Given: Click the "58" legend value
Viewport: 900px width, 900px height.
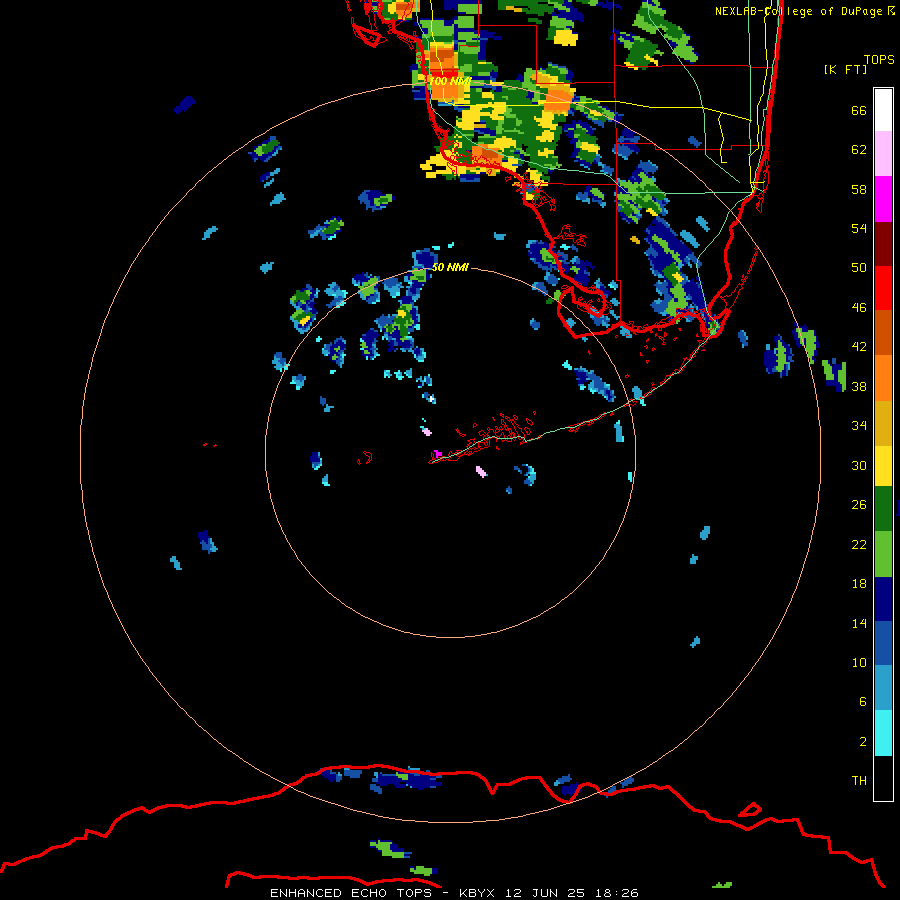Looking at the screenshot, I should pos(859,189).
